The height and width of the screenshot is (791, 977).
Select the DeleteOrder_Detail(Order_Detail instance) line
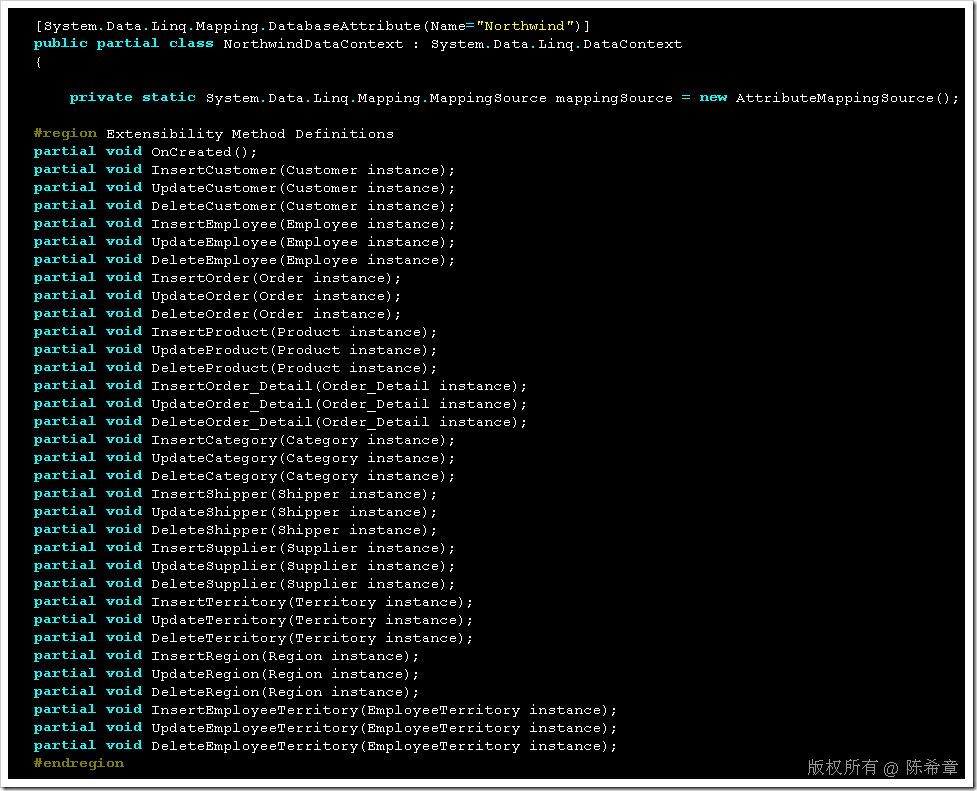(x=280, y=422)
